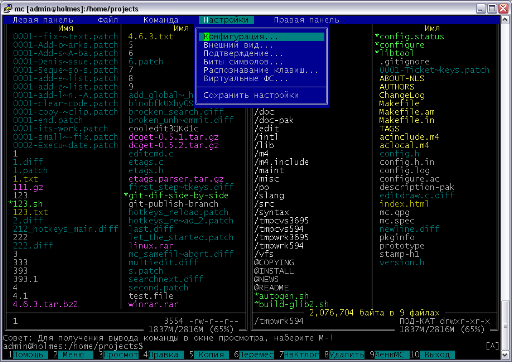Image resolution: width=512 pixels, height=362 pixels.
Task: Open the Команда menu
Action: click(161, 20)
